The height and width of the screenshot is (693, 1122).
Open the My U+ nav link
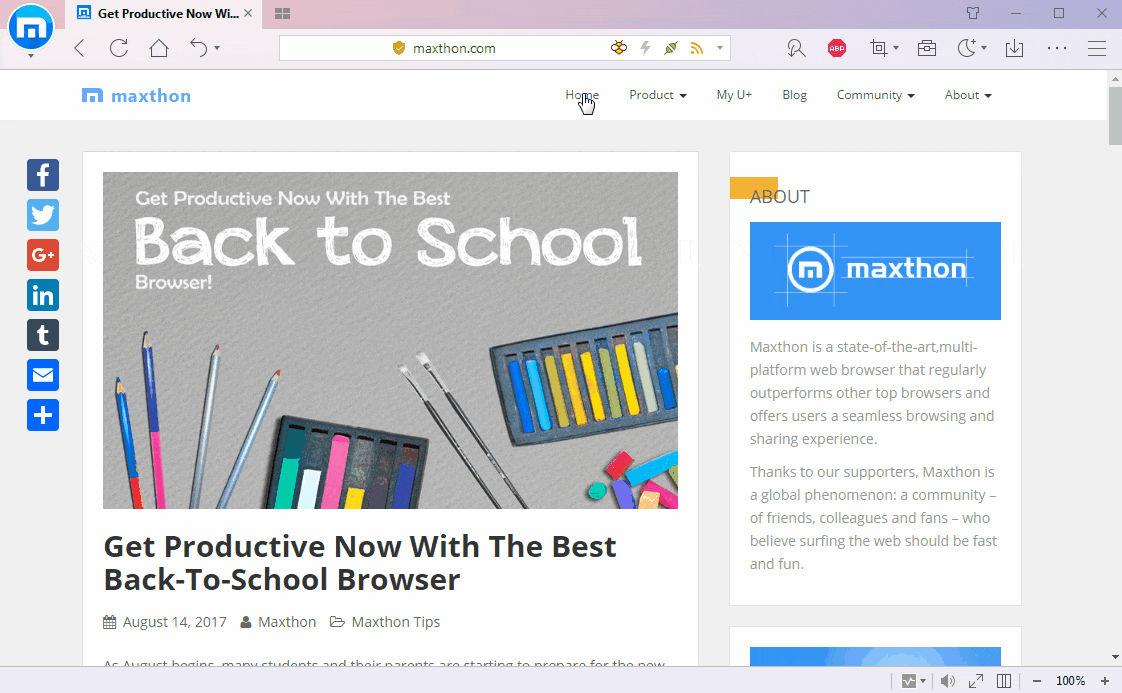coord(734,94)
